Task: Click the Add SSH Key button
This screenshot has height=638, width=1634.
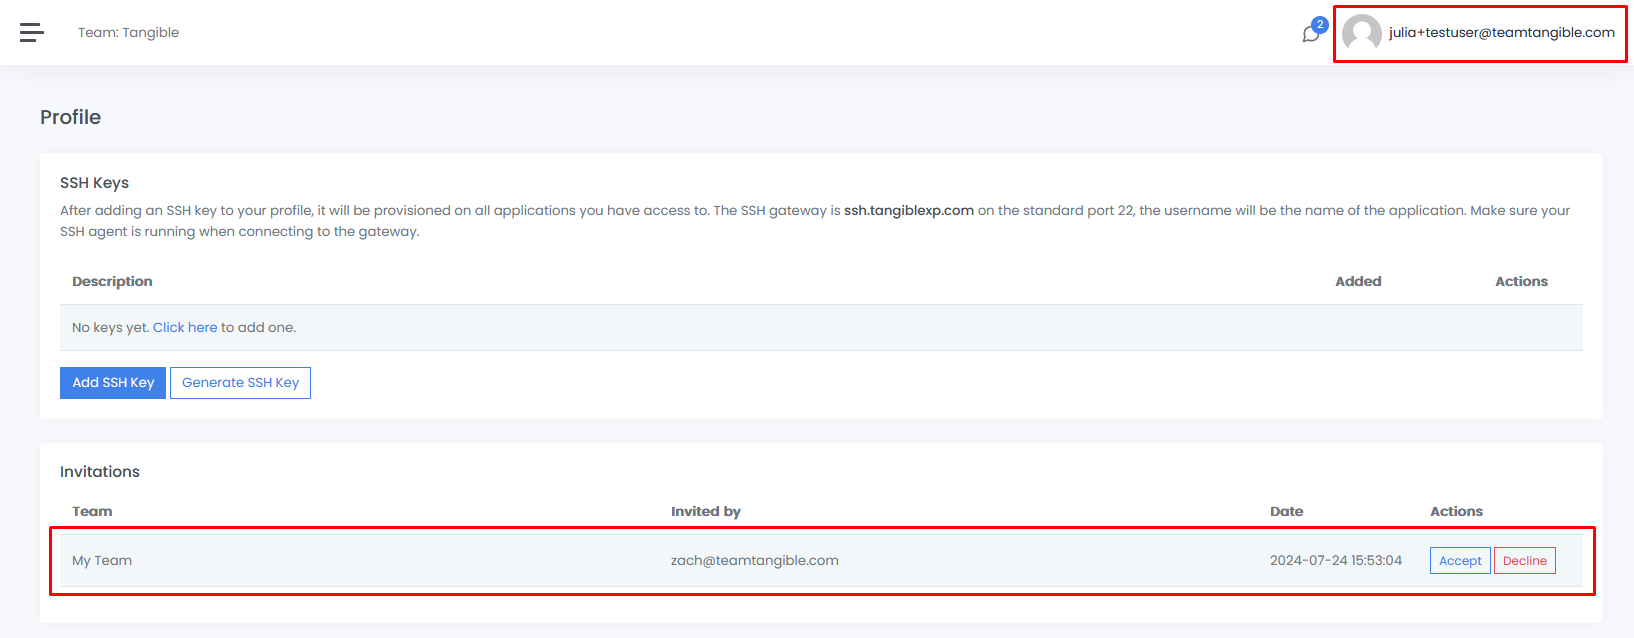Action: 113,383
